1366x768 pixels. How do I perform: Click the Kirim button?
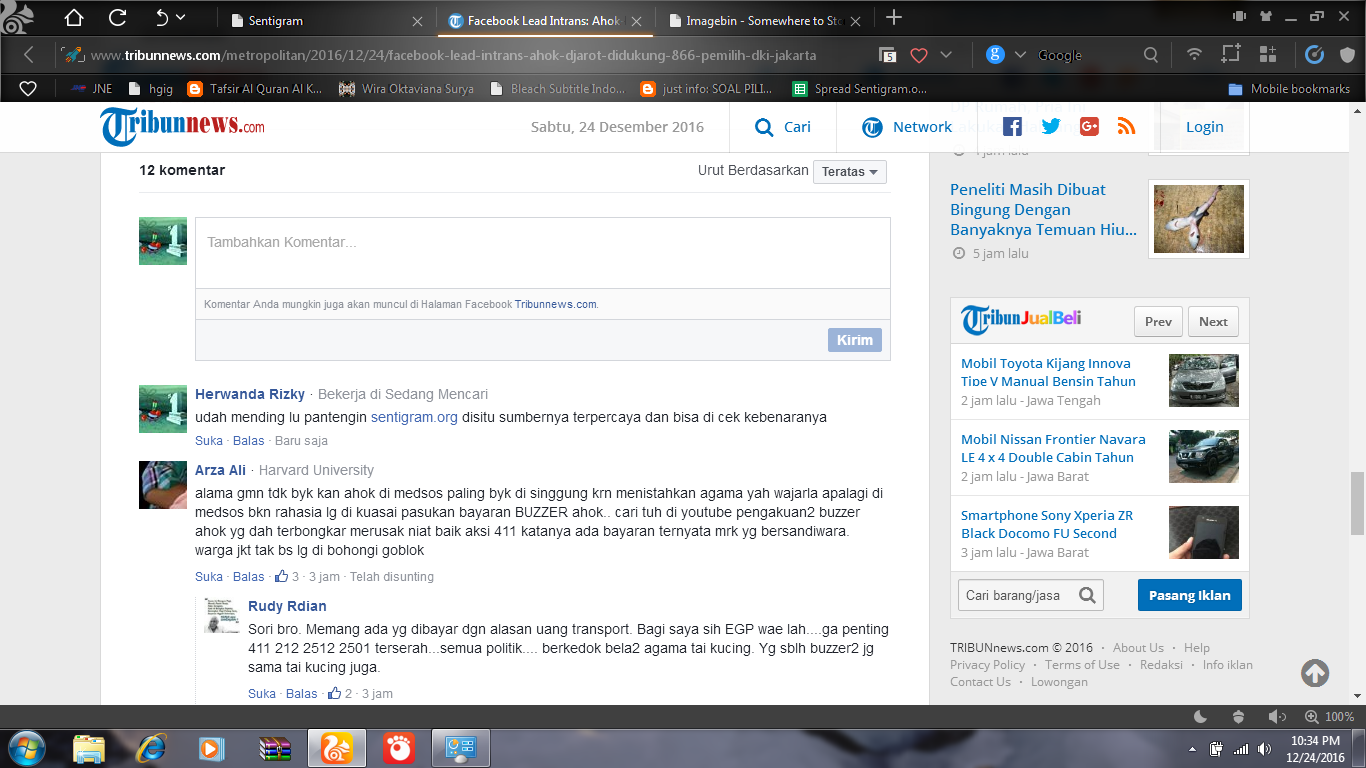855,340
